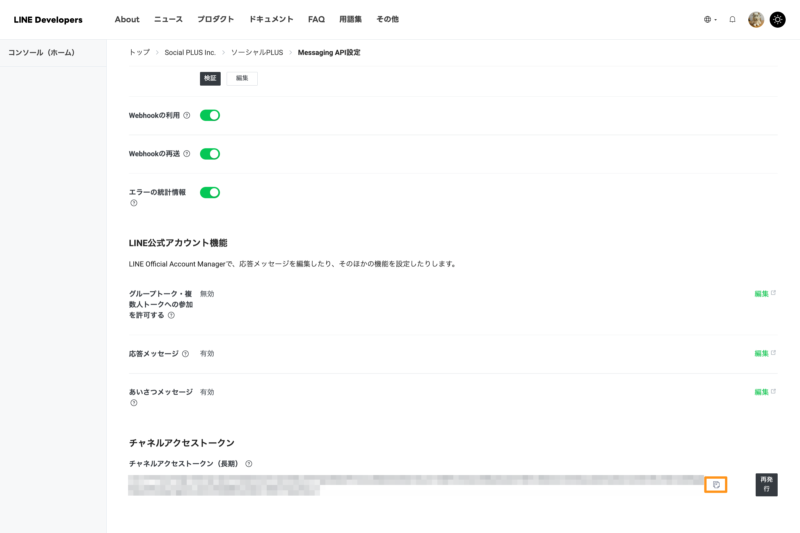This screenshot has height=533, width=800.
Task: Click the 編集 button beside 検証
Action: [x=242, y=79]
